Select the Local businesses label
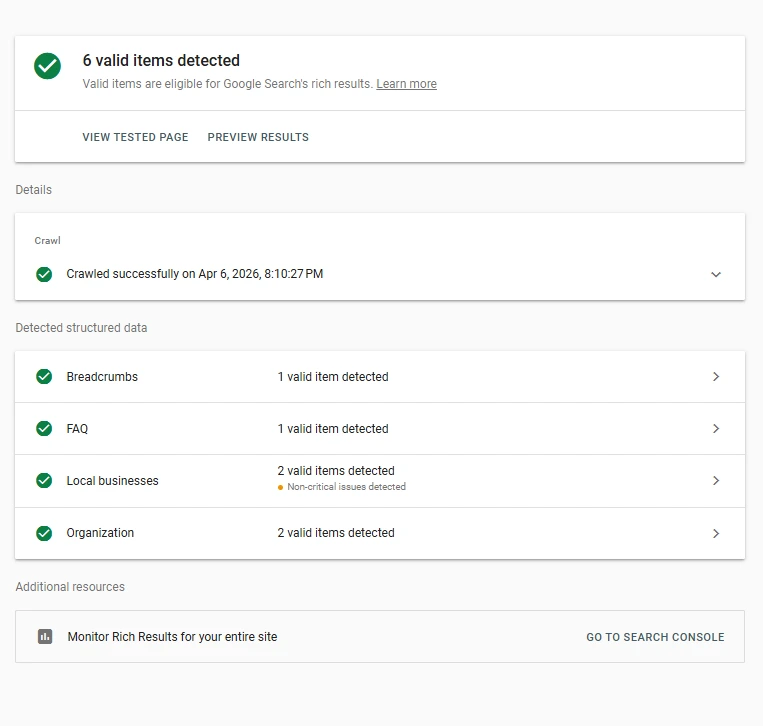This screenshot has width=763, height=726. (x=112, y=481)
